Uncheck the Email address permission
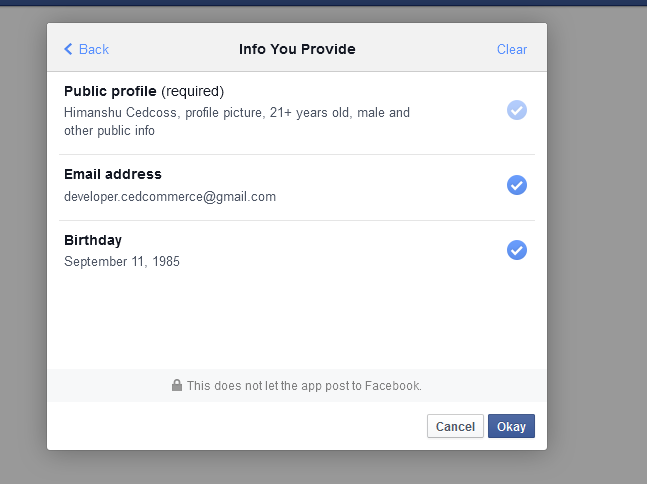 [517, 185]
